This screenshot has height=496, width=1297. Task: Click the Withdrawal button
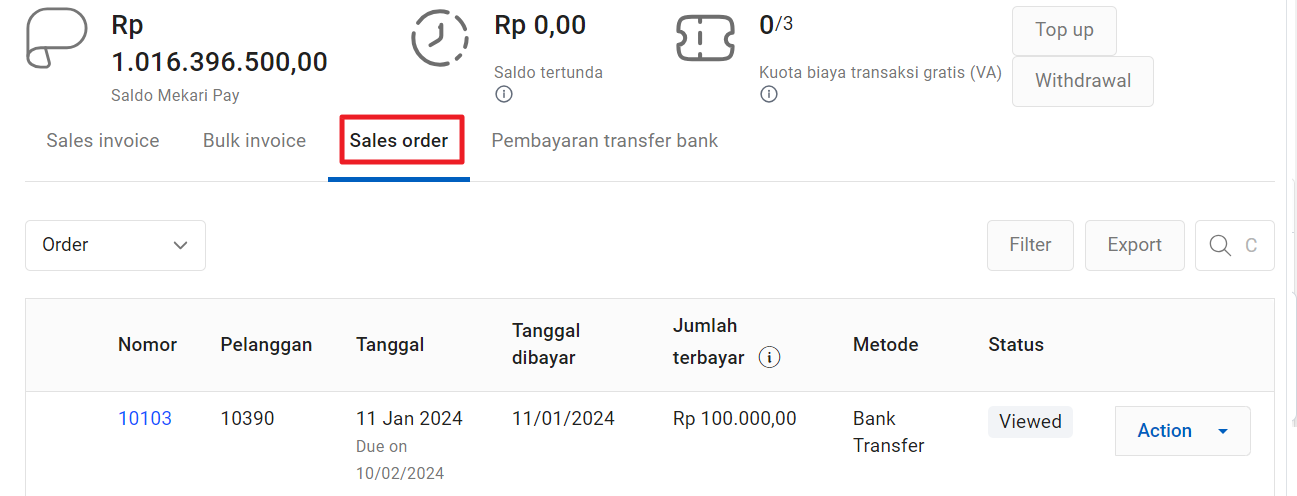pos(1083,81)
